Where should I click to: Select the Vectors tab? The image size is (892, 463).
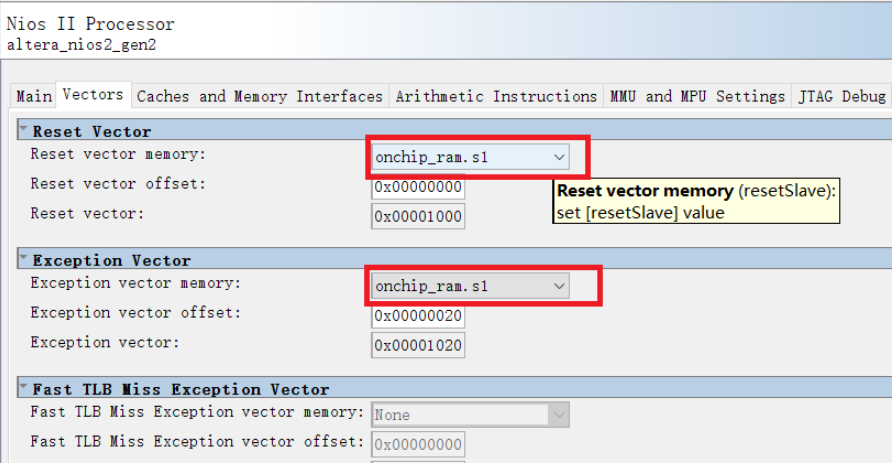pos(93,95)
